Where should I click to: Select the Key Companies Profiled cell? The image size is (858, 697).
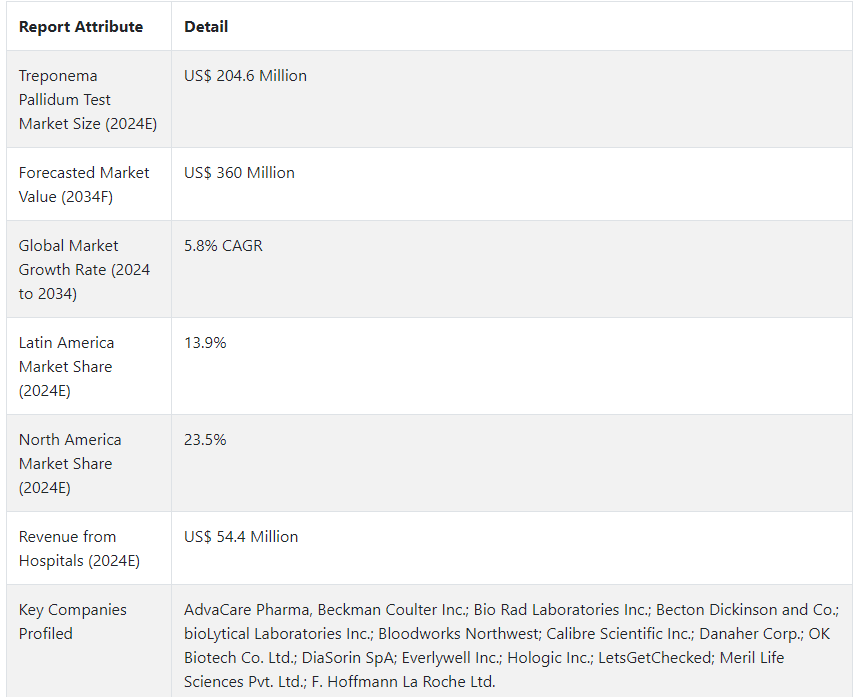click(x=72, y=622)
